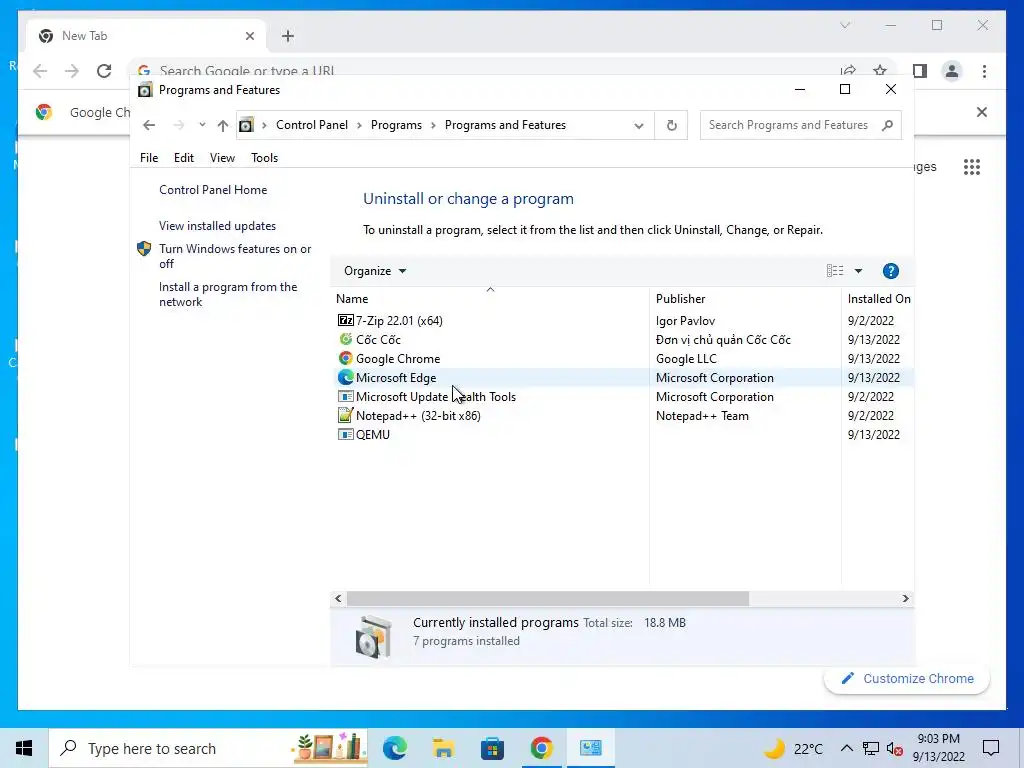Sort by Installed On column header

click(878, 298)
